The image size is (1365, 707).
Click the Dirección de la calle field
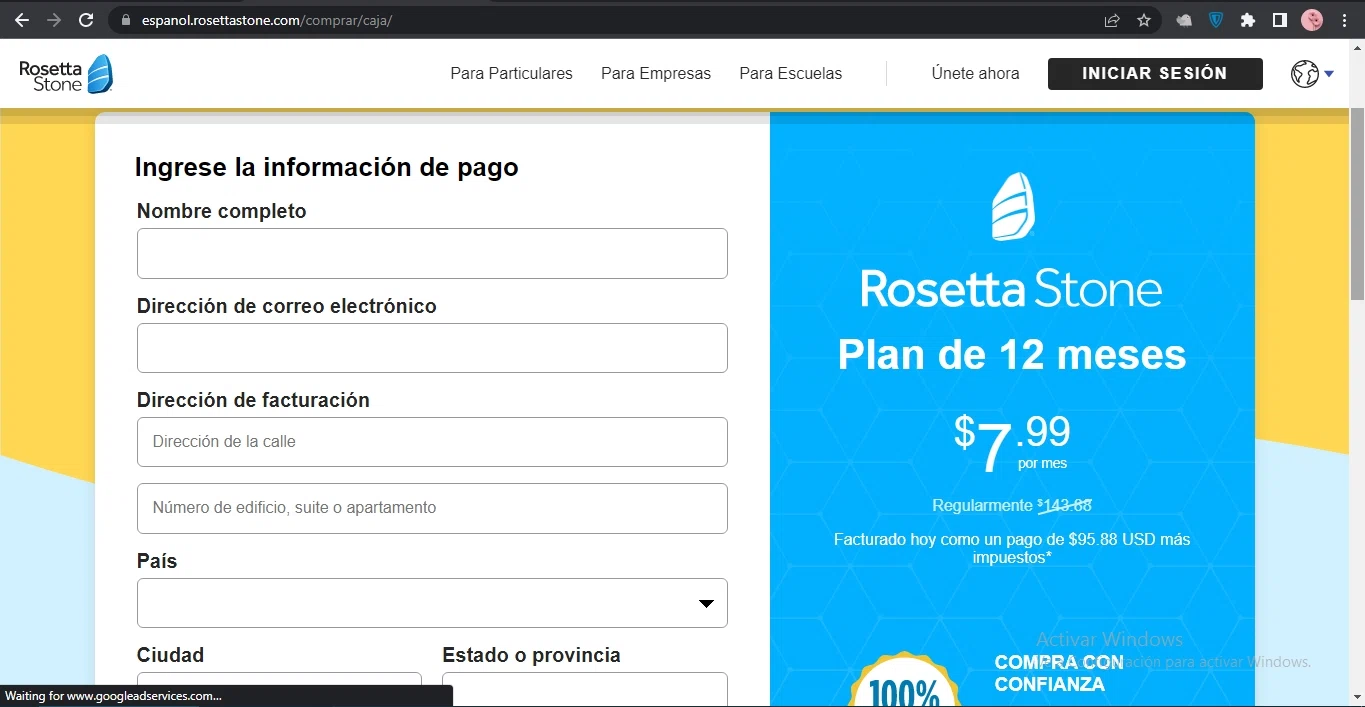432,442
